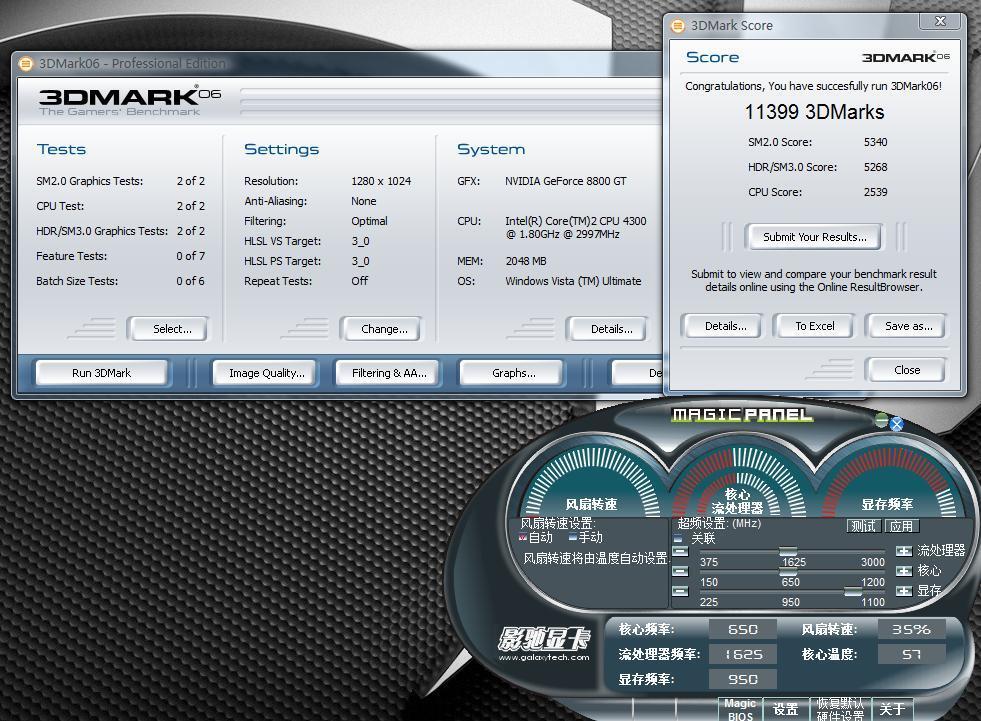Select 手动 fan speed mode
Screen dimensions: 981x721
[x=572, y=537]
